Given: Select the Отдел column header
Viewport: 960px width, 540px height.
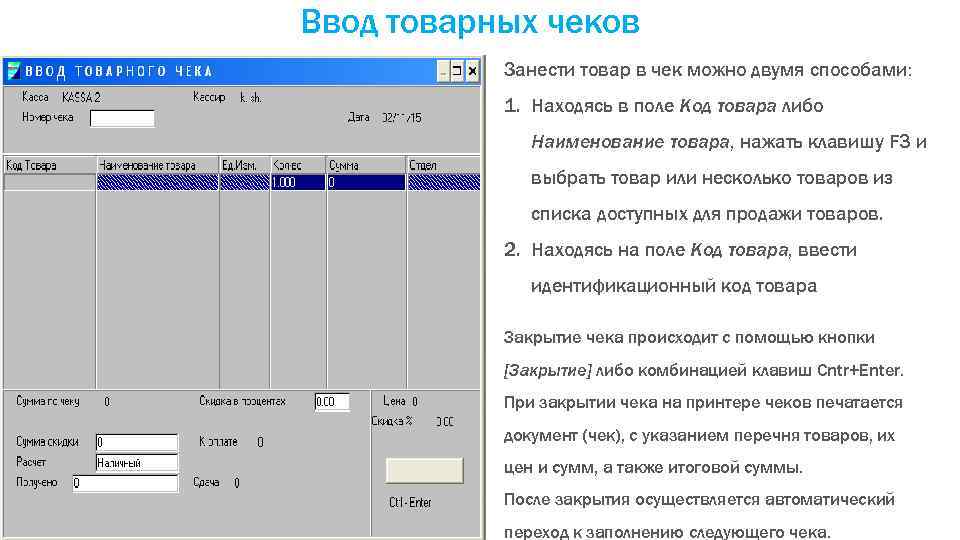Looking at the screenshot, I should [x=443, y=165].
